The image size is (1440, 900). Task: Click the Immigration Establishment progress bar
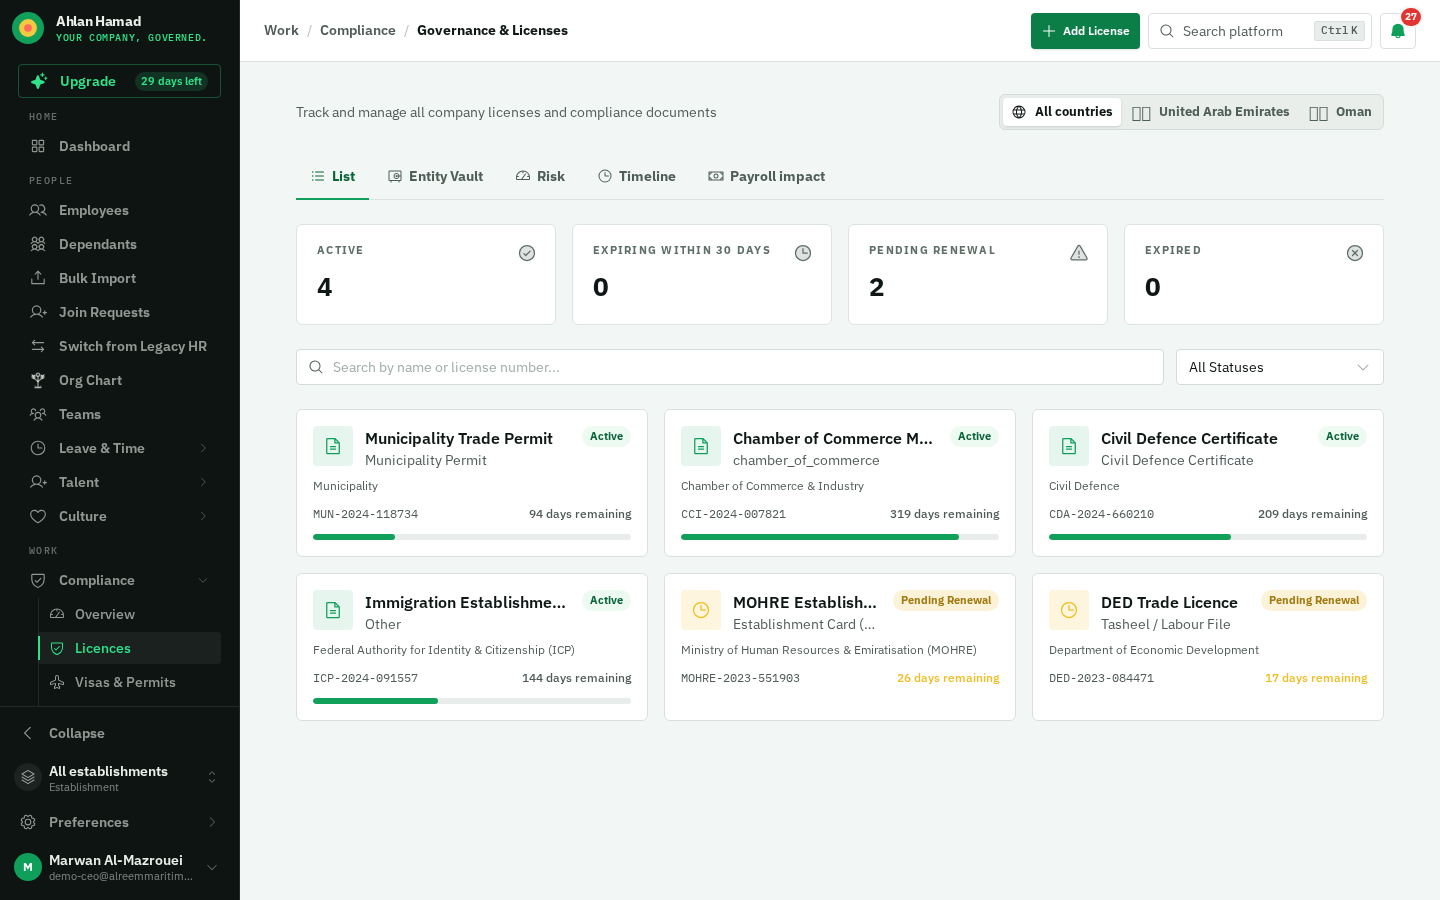click(x=472, y=701)
